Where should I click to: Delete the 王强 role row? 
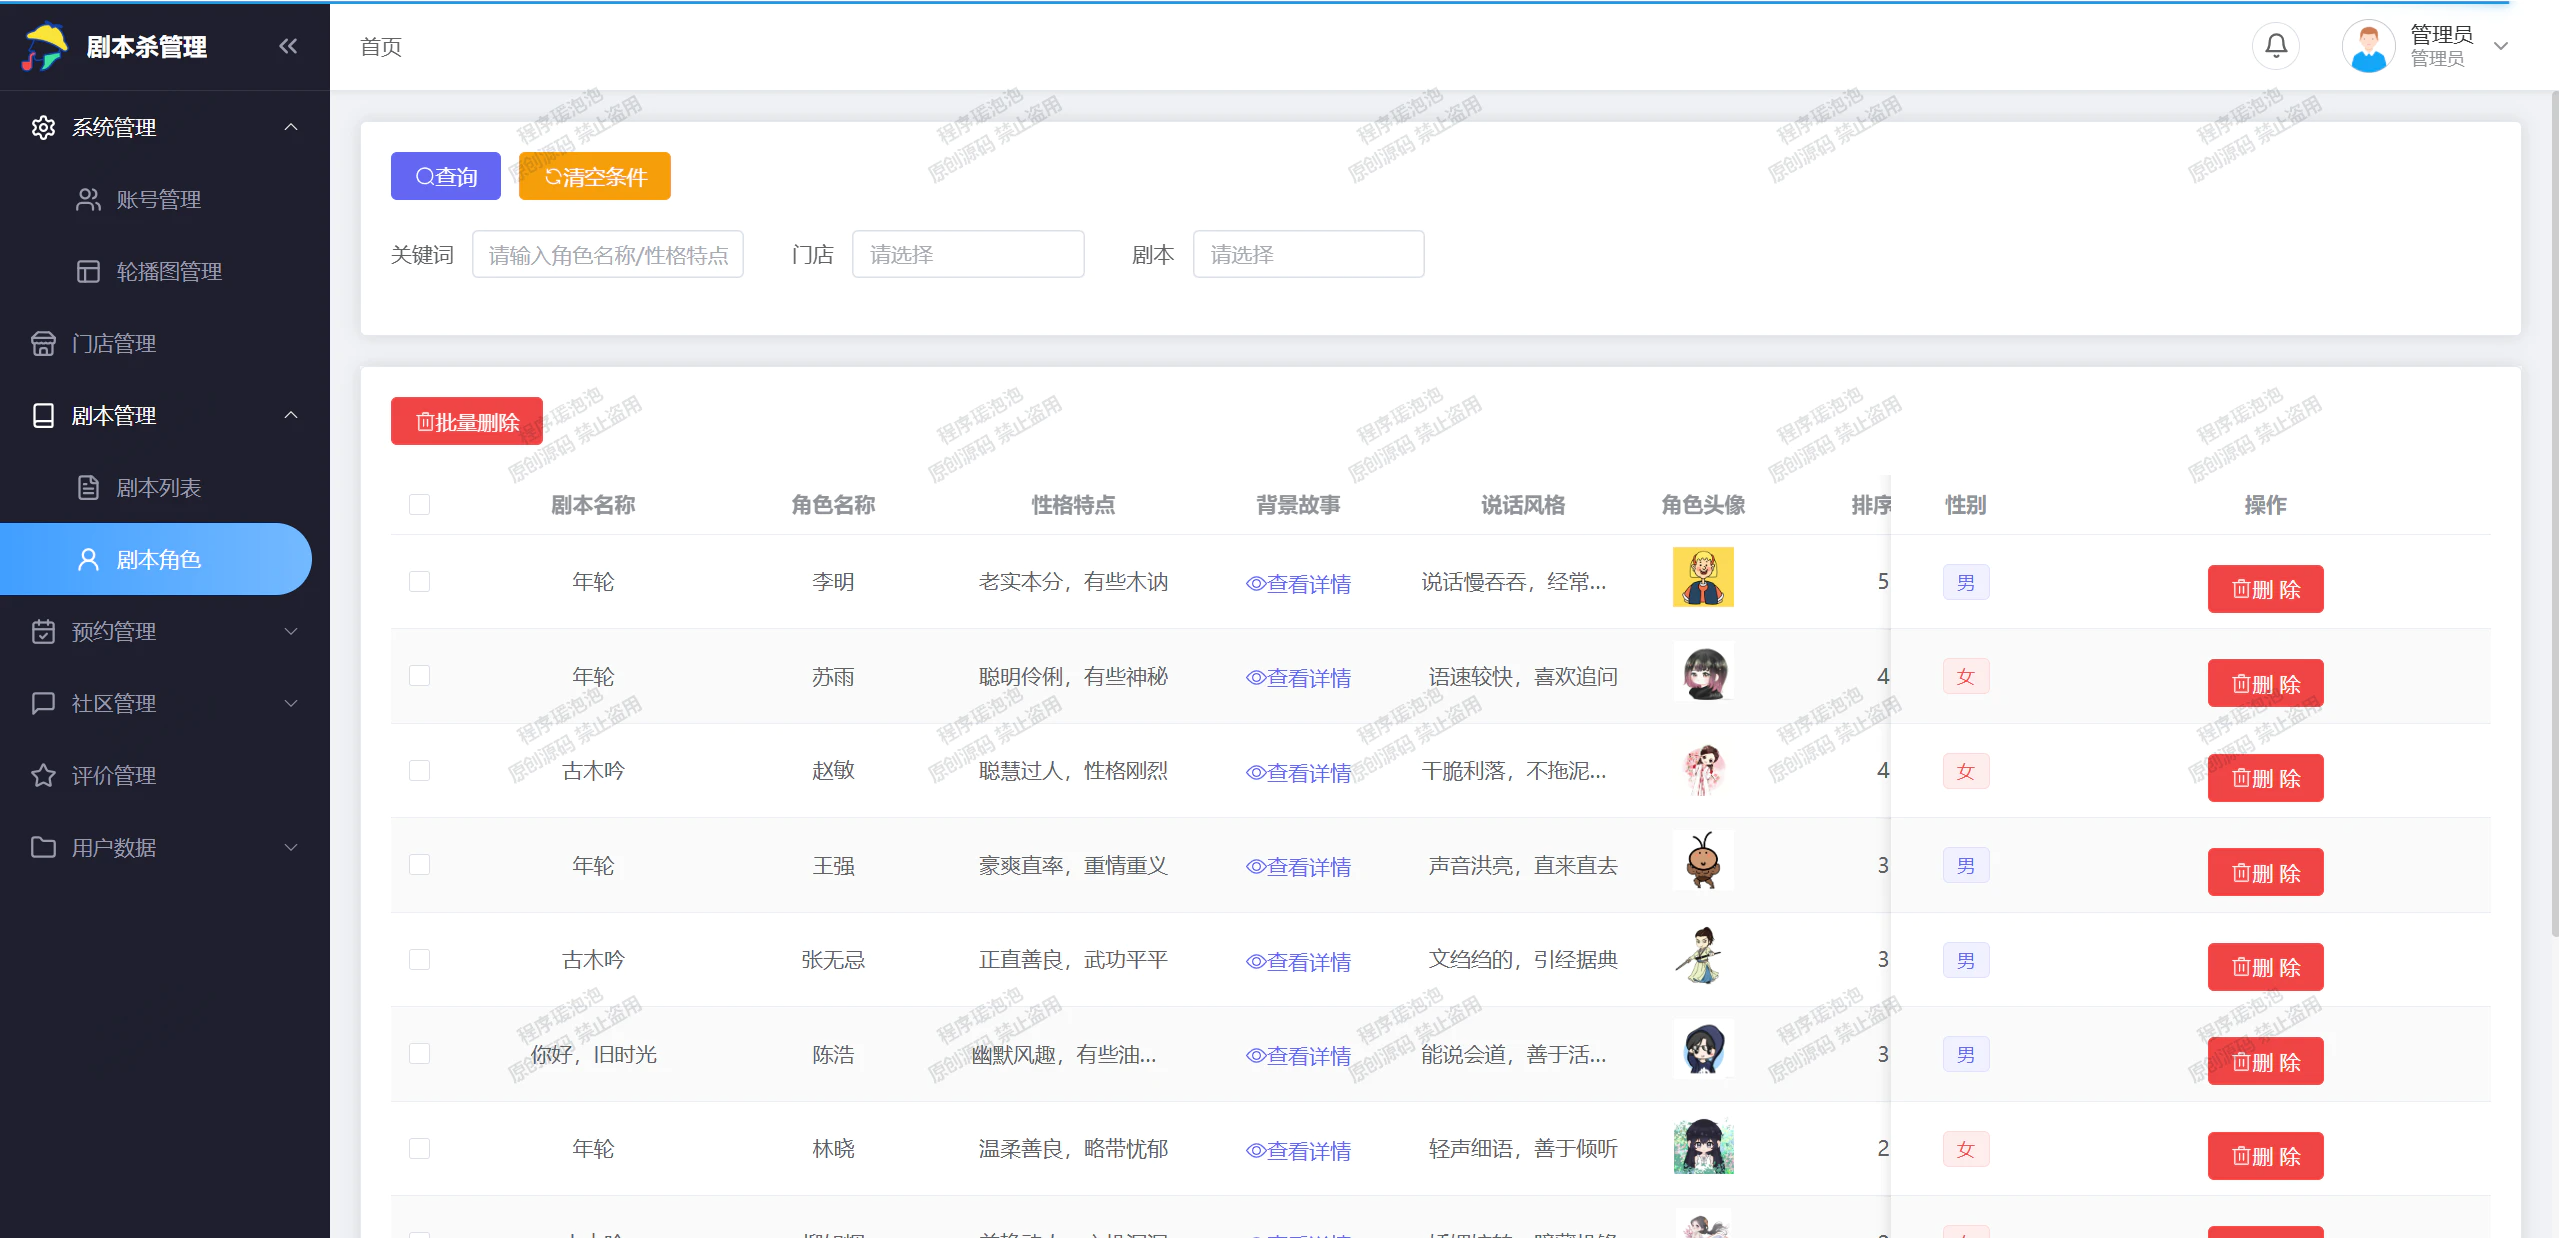pyautogui.click(x=2265, y=872)
